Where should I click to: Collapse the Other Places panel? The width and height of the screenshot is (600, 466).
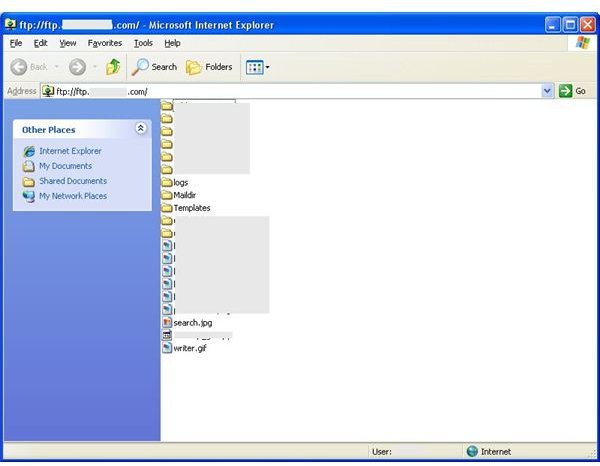coord(140,128)
